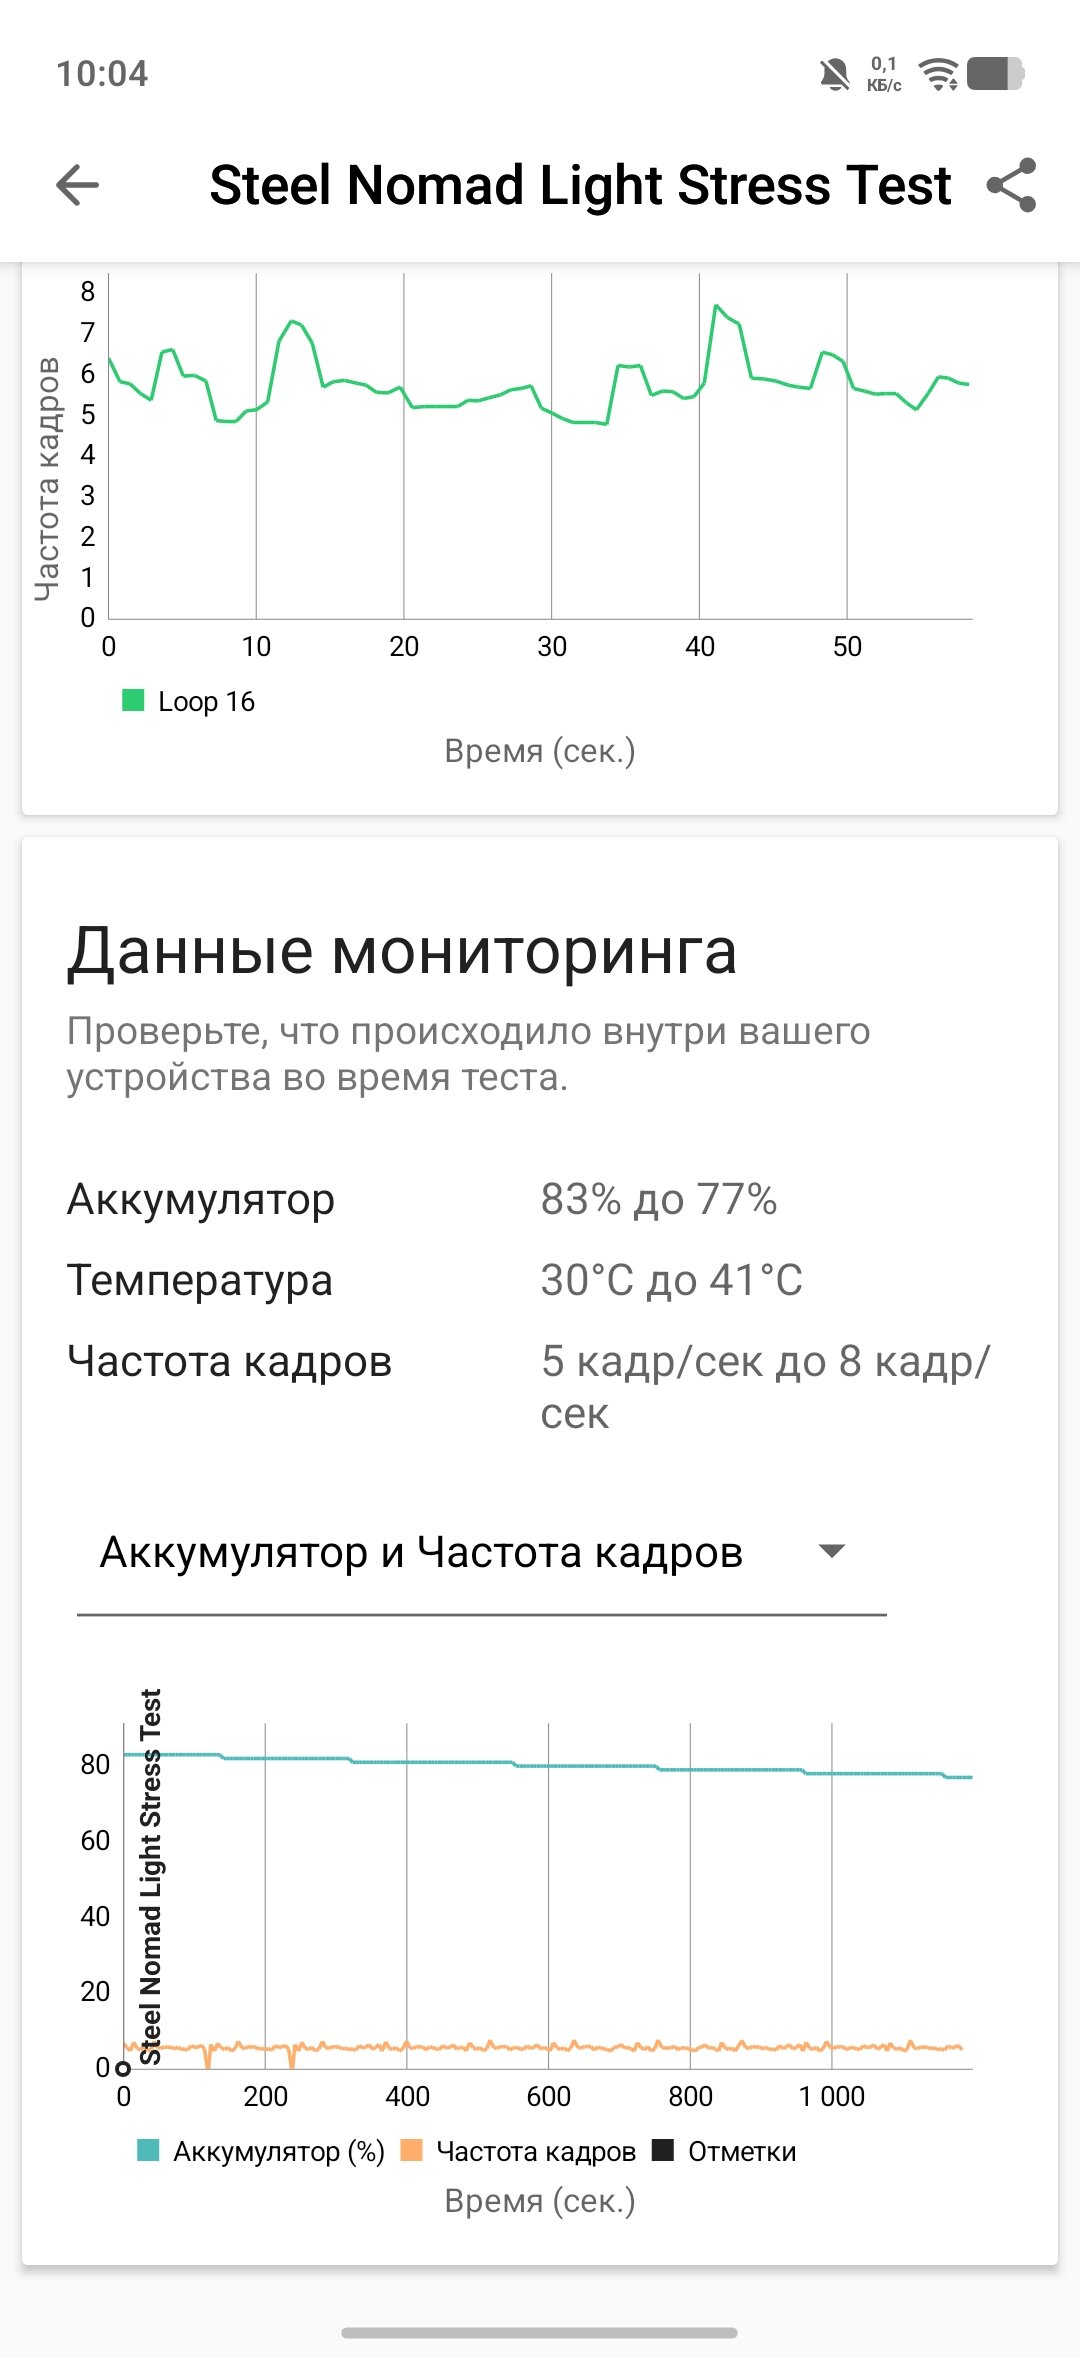Screen dimensions: 1080x2358
Task: Toggle the Аккумулятор (%) legend series
Action: (x=261, y=2152)
